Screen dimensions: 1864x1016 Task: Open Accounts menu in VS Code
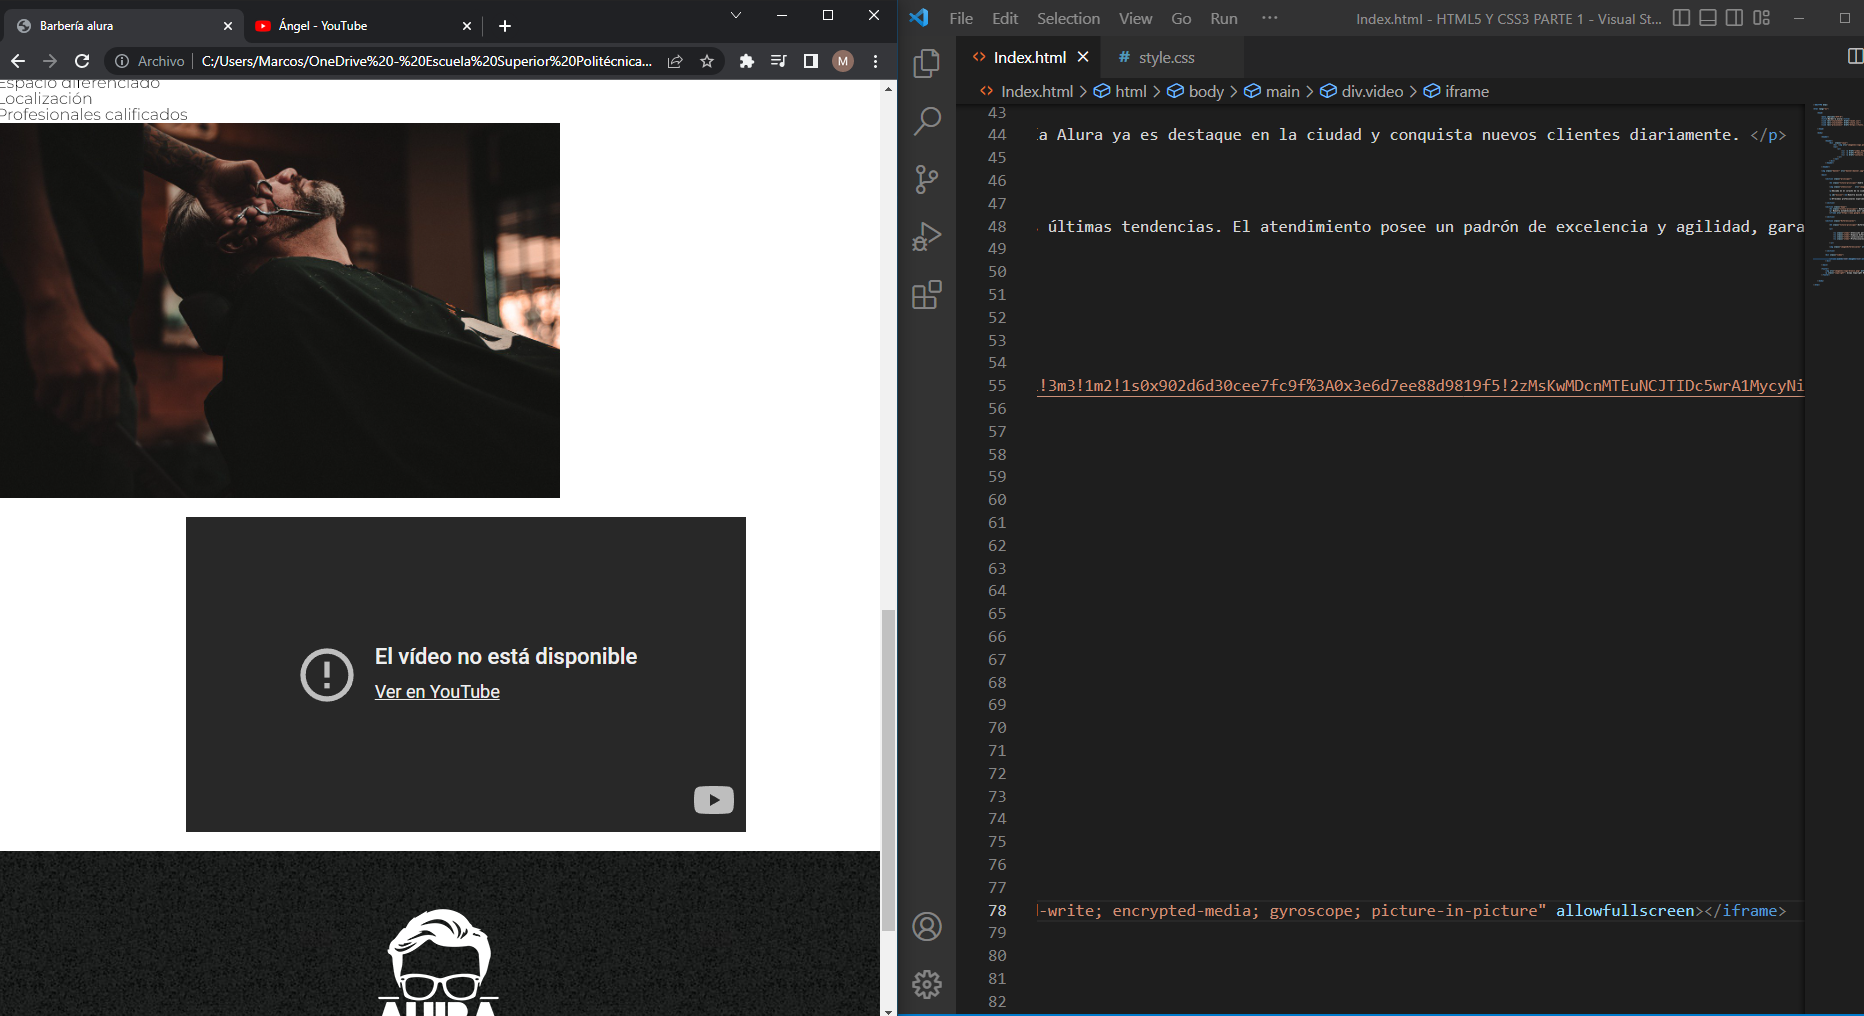point(927,927)
